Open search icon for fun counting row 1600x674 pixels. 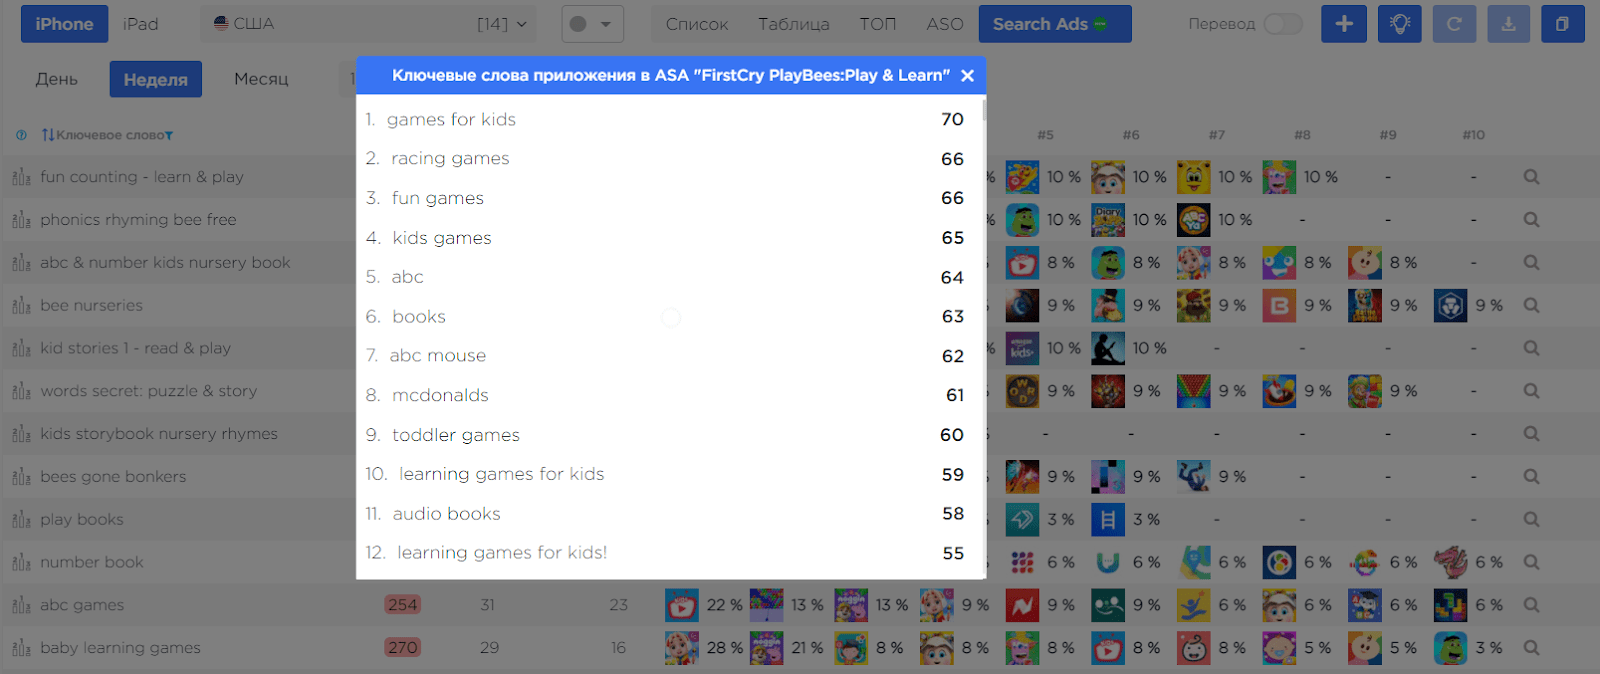tap(1531, 177)
